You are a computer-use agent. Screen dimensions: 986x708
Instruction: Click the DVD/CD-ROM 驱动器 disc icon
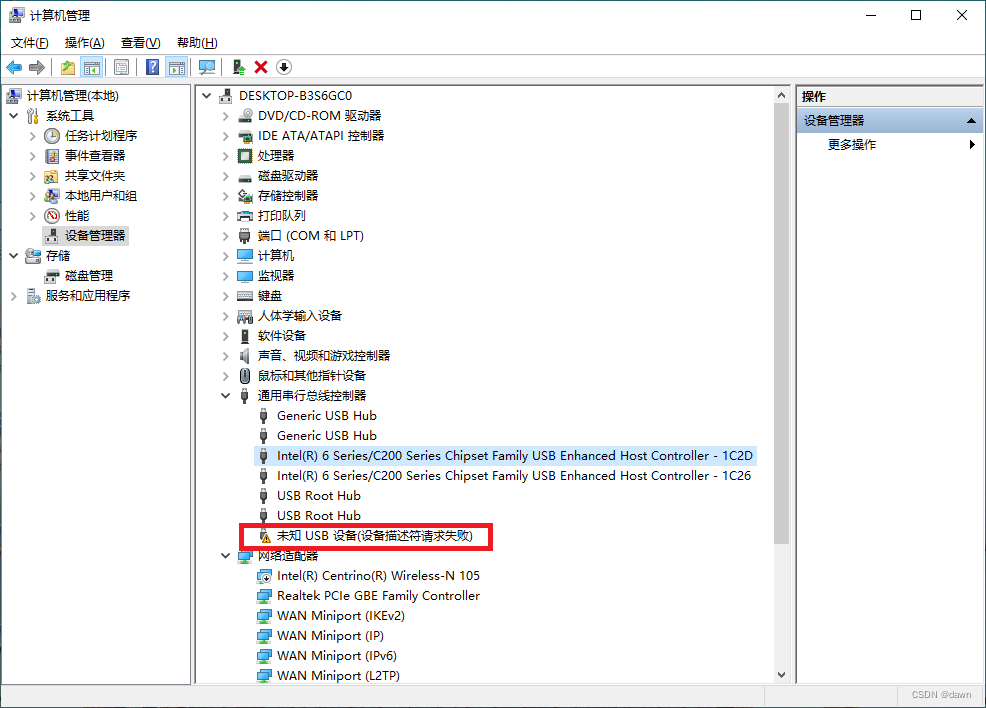coord(245,116)
